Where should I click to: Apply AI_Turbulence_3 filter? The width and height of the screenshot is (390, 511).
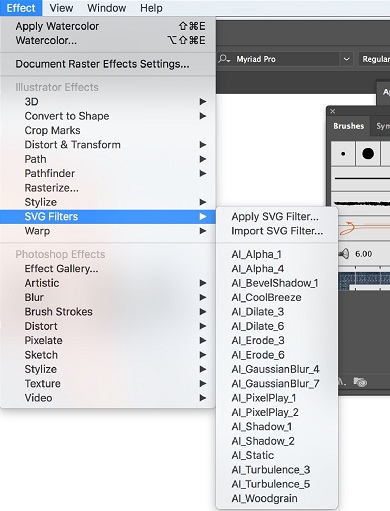(277, 469)
